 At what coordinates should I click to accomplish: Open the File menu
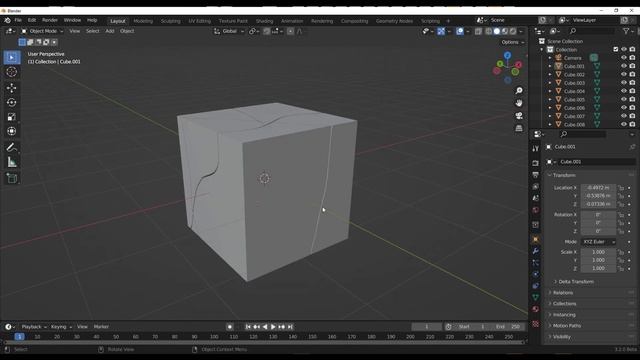tap(18, 20)
